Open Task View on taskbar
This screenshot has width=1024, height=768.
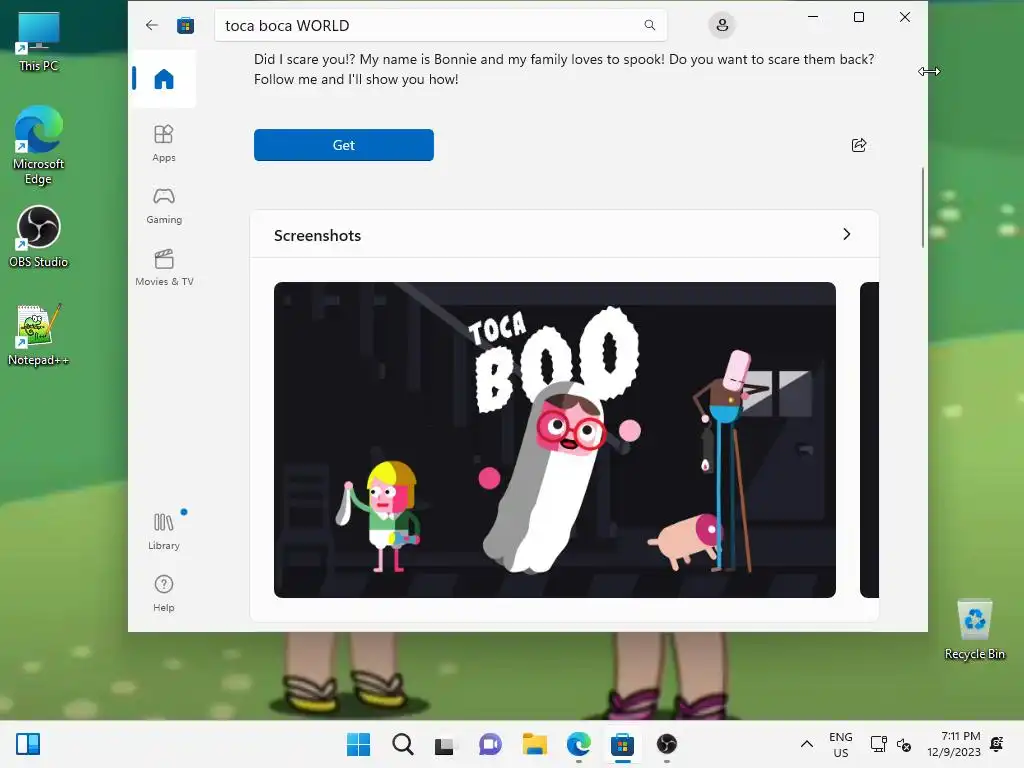446,744
